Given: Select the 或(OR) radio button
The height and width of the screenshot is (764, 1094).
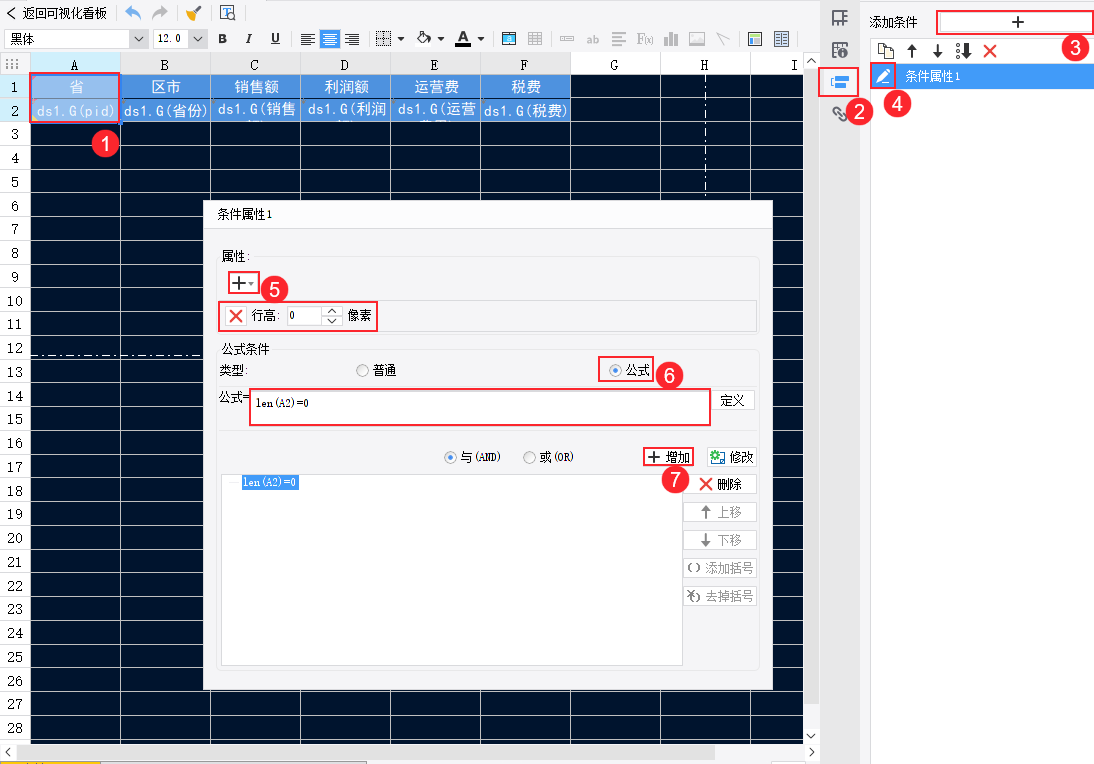Looking at the screenshot, I should [x=530, y=458].
